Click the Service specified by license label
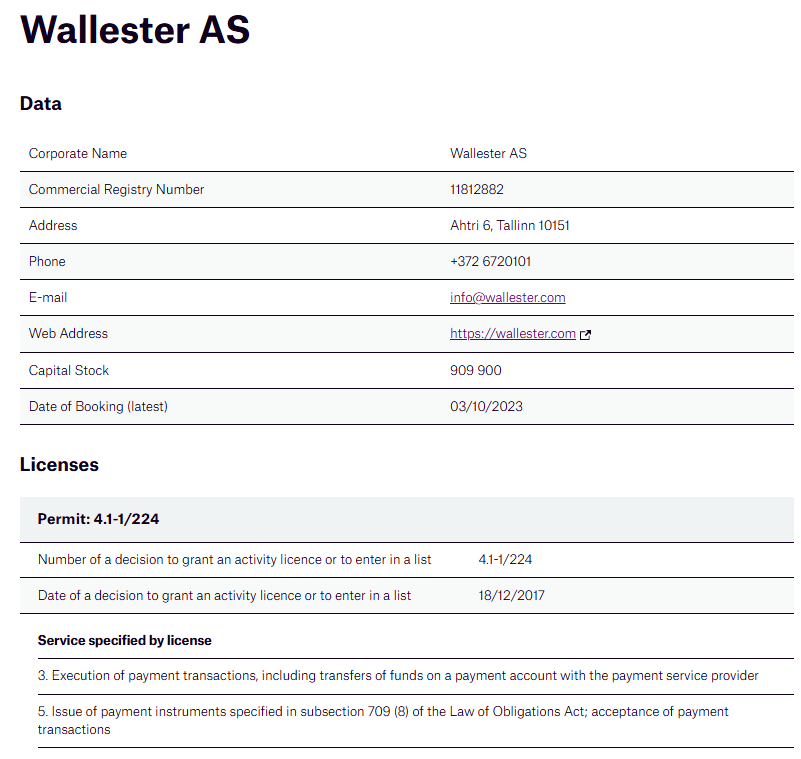801x759 pixels. coord(125,640)
